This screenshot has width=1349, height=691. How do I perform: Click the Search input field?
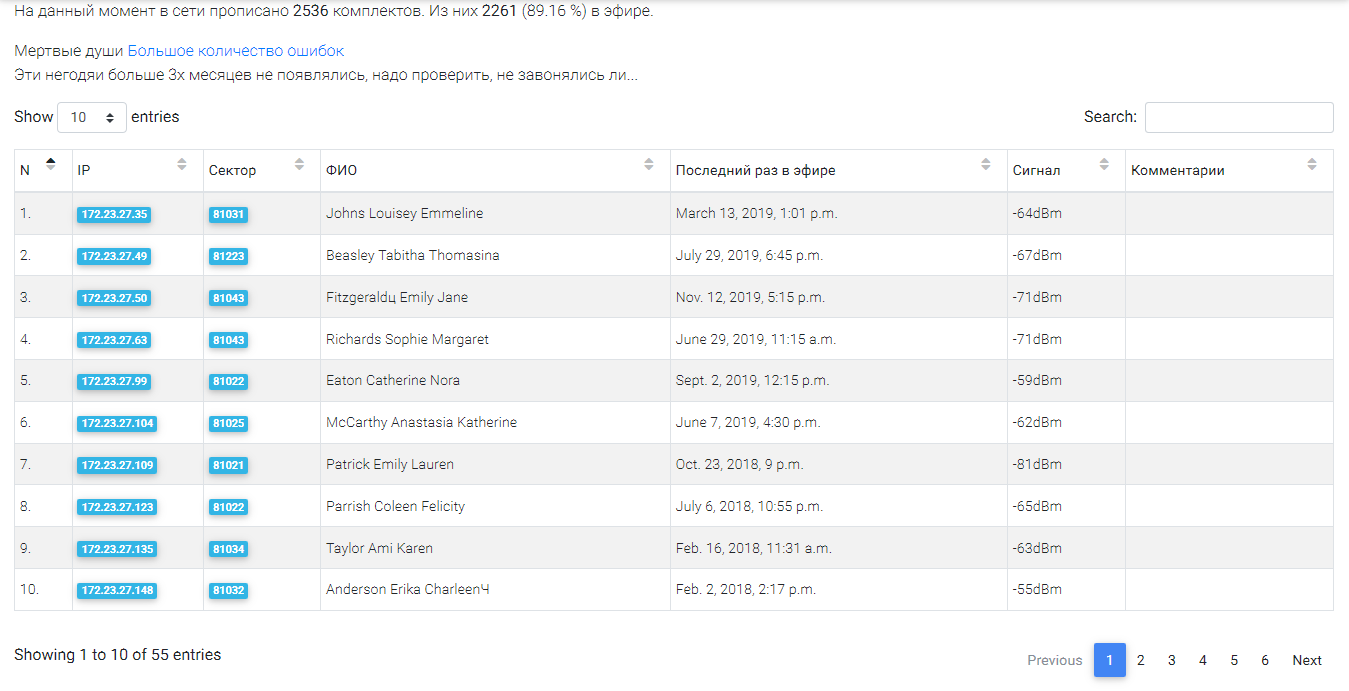[1239, 117]
